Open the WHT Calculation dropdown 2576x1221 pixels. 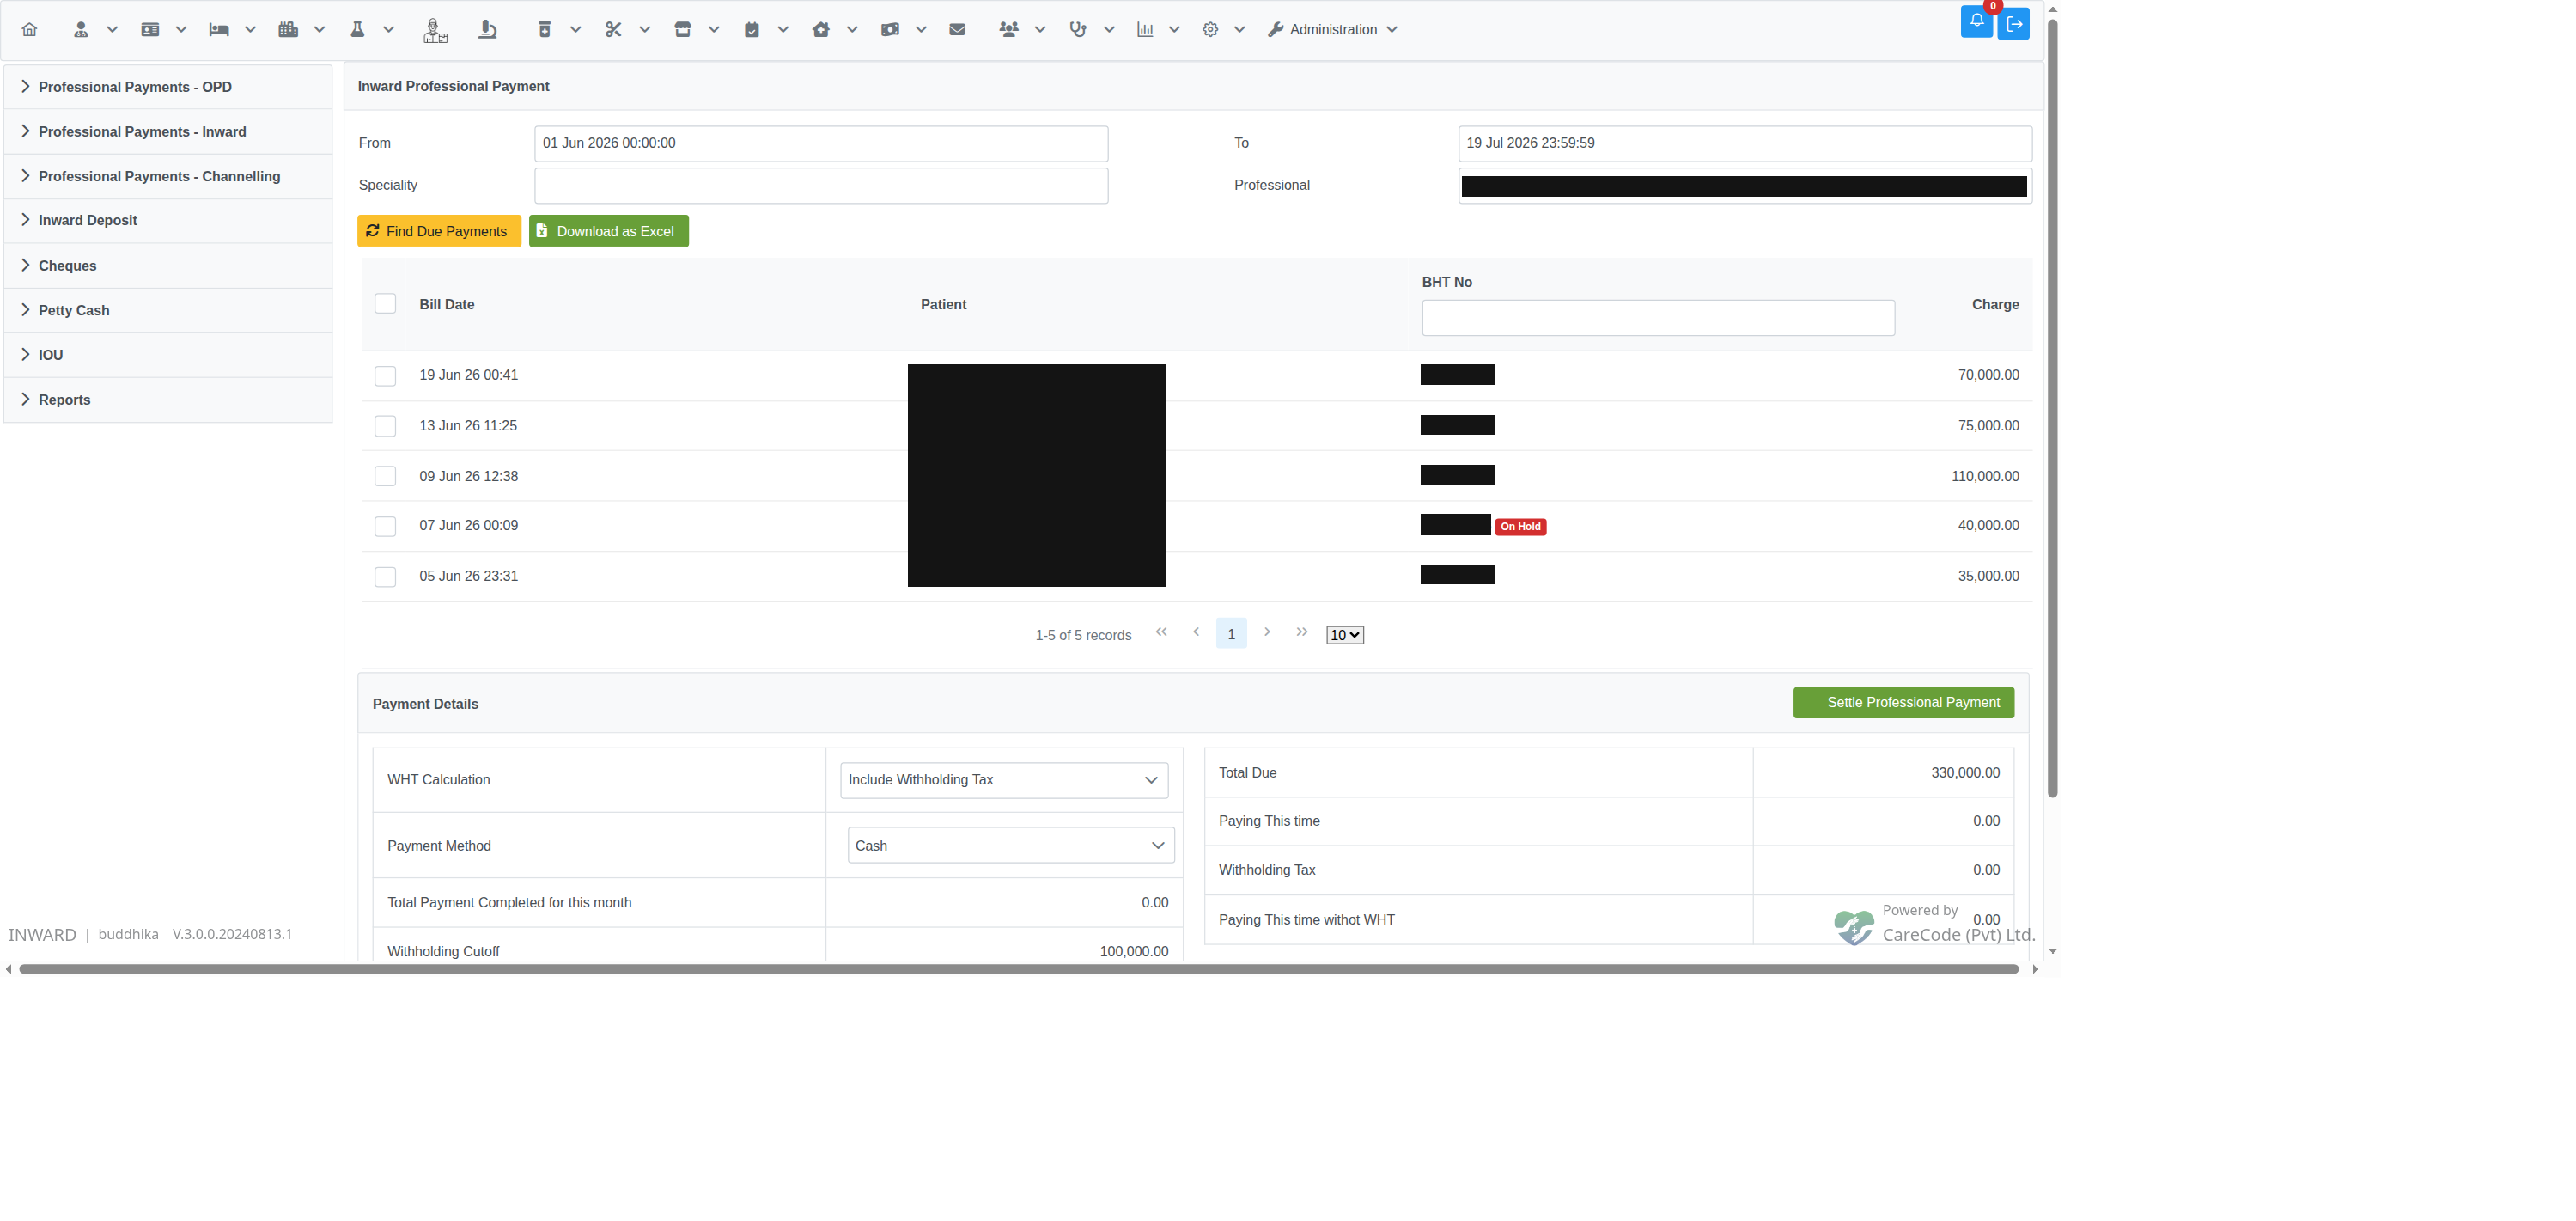pyautogui.click(x=1004, y=780)
